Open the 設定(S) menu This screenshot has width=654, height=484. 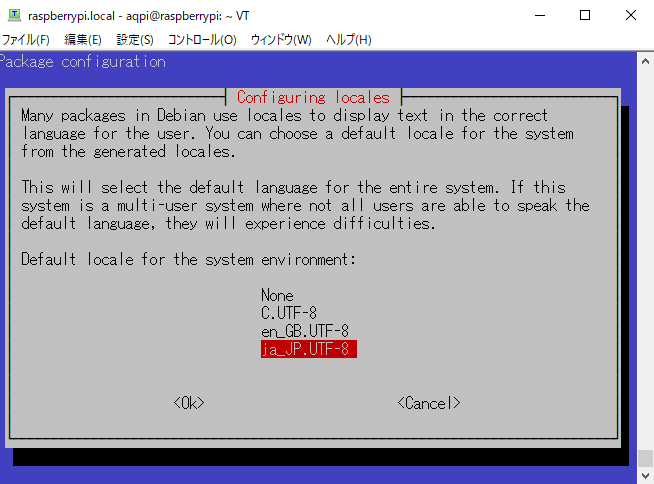tap(135, 40)
